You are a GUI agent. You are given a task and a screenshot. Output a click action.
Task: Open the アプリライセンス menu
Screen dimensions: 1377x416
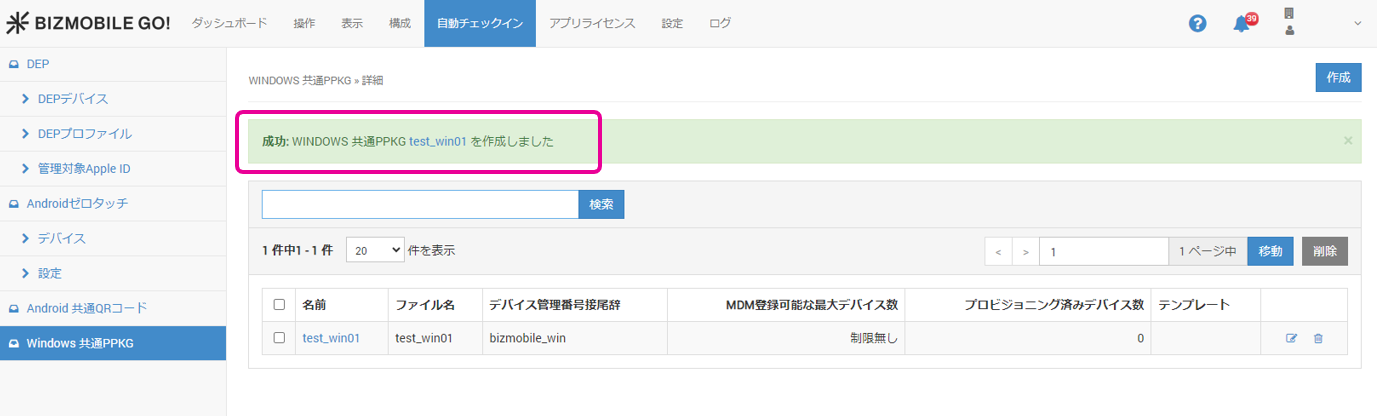(x=592, y=23)
